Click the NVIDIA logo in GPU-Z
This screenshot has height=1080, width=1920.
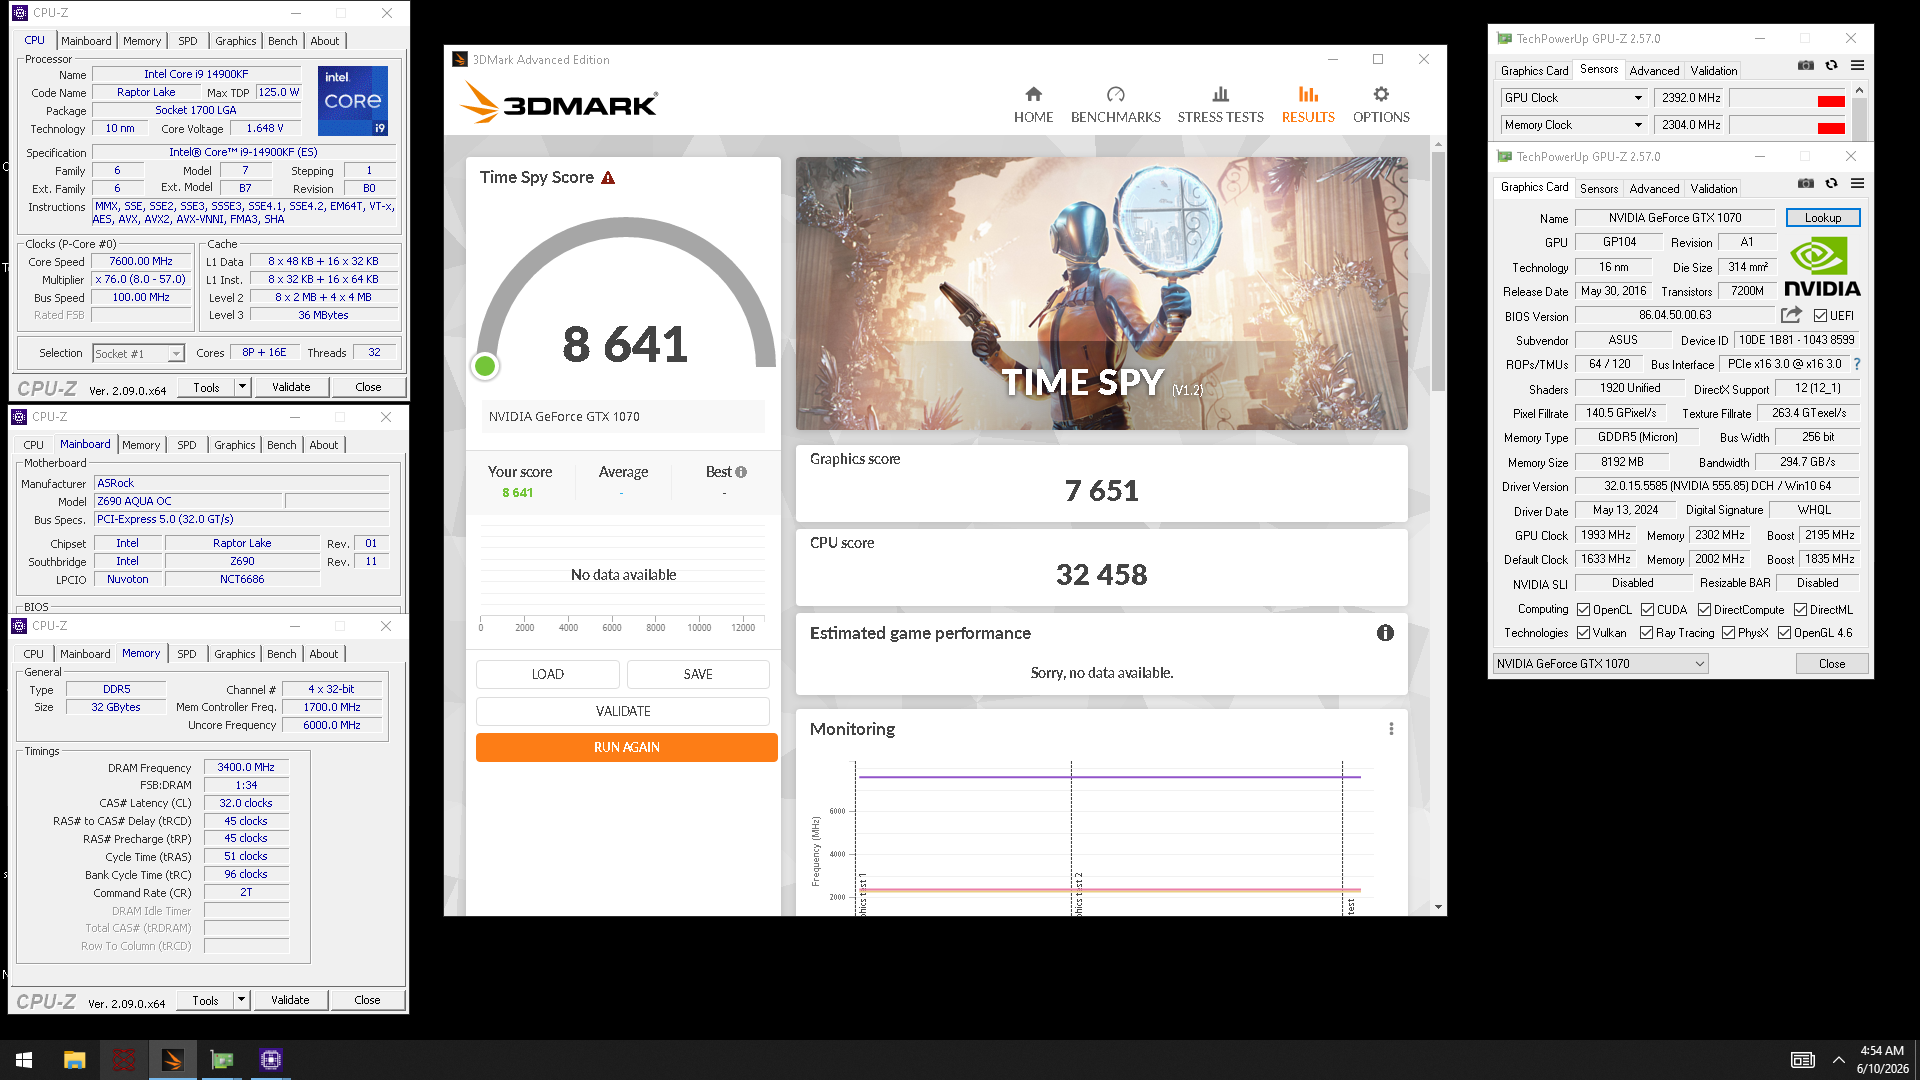click(1822, 267)
